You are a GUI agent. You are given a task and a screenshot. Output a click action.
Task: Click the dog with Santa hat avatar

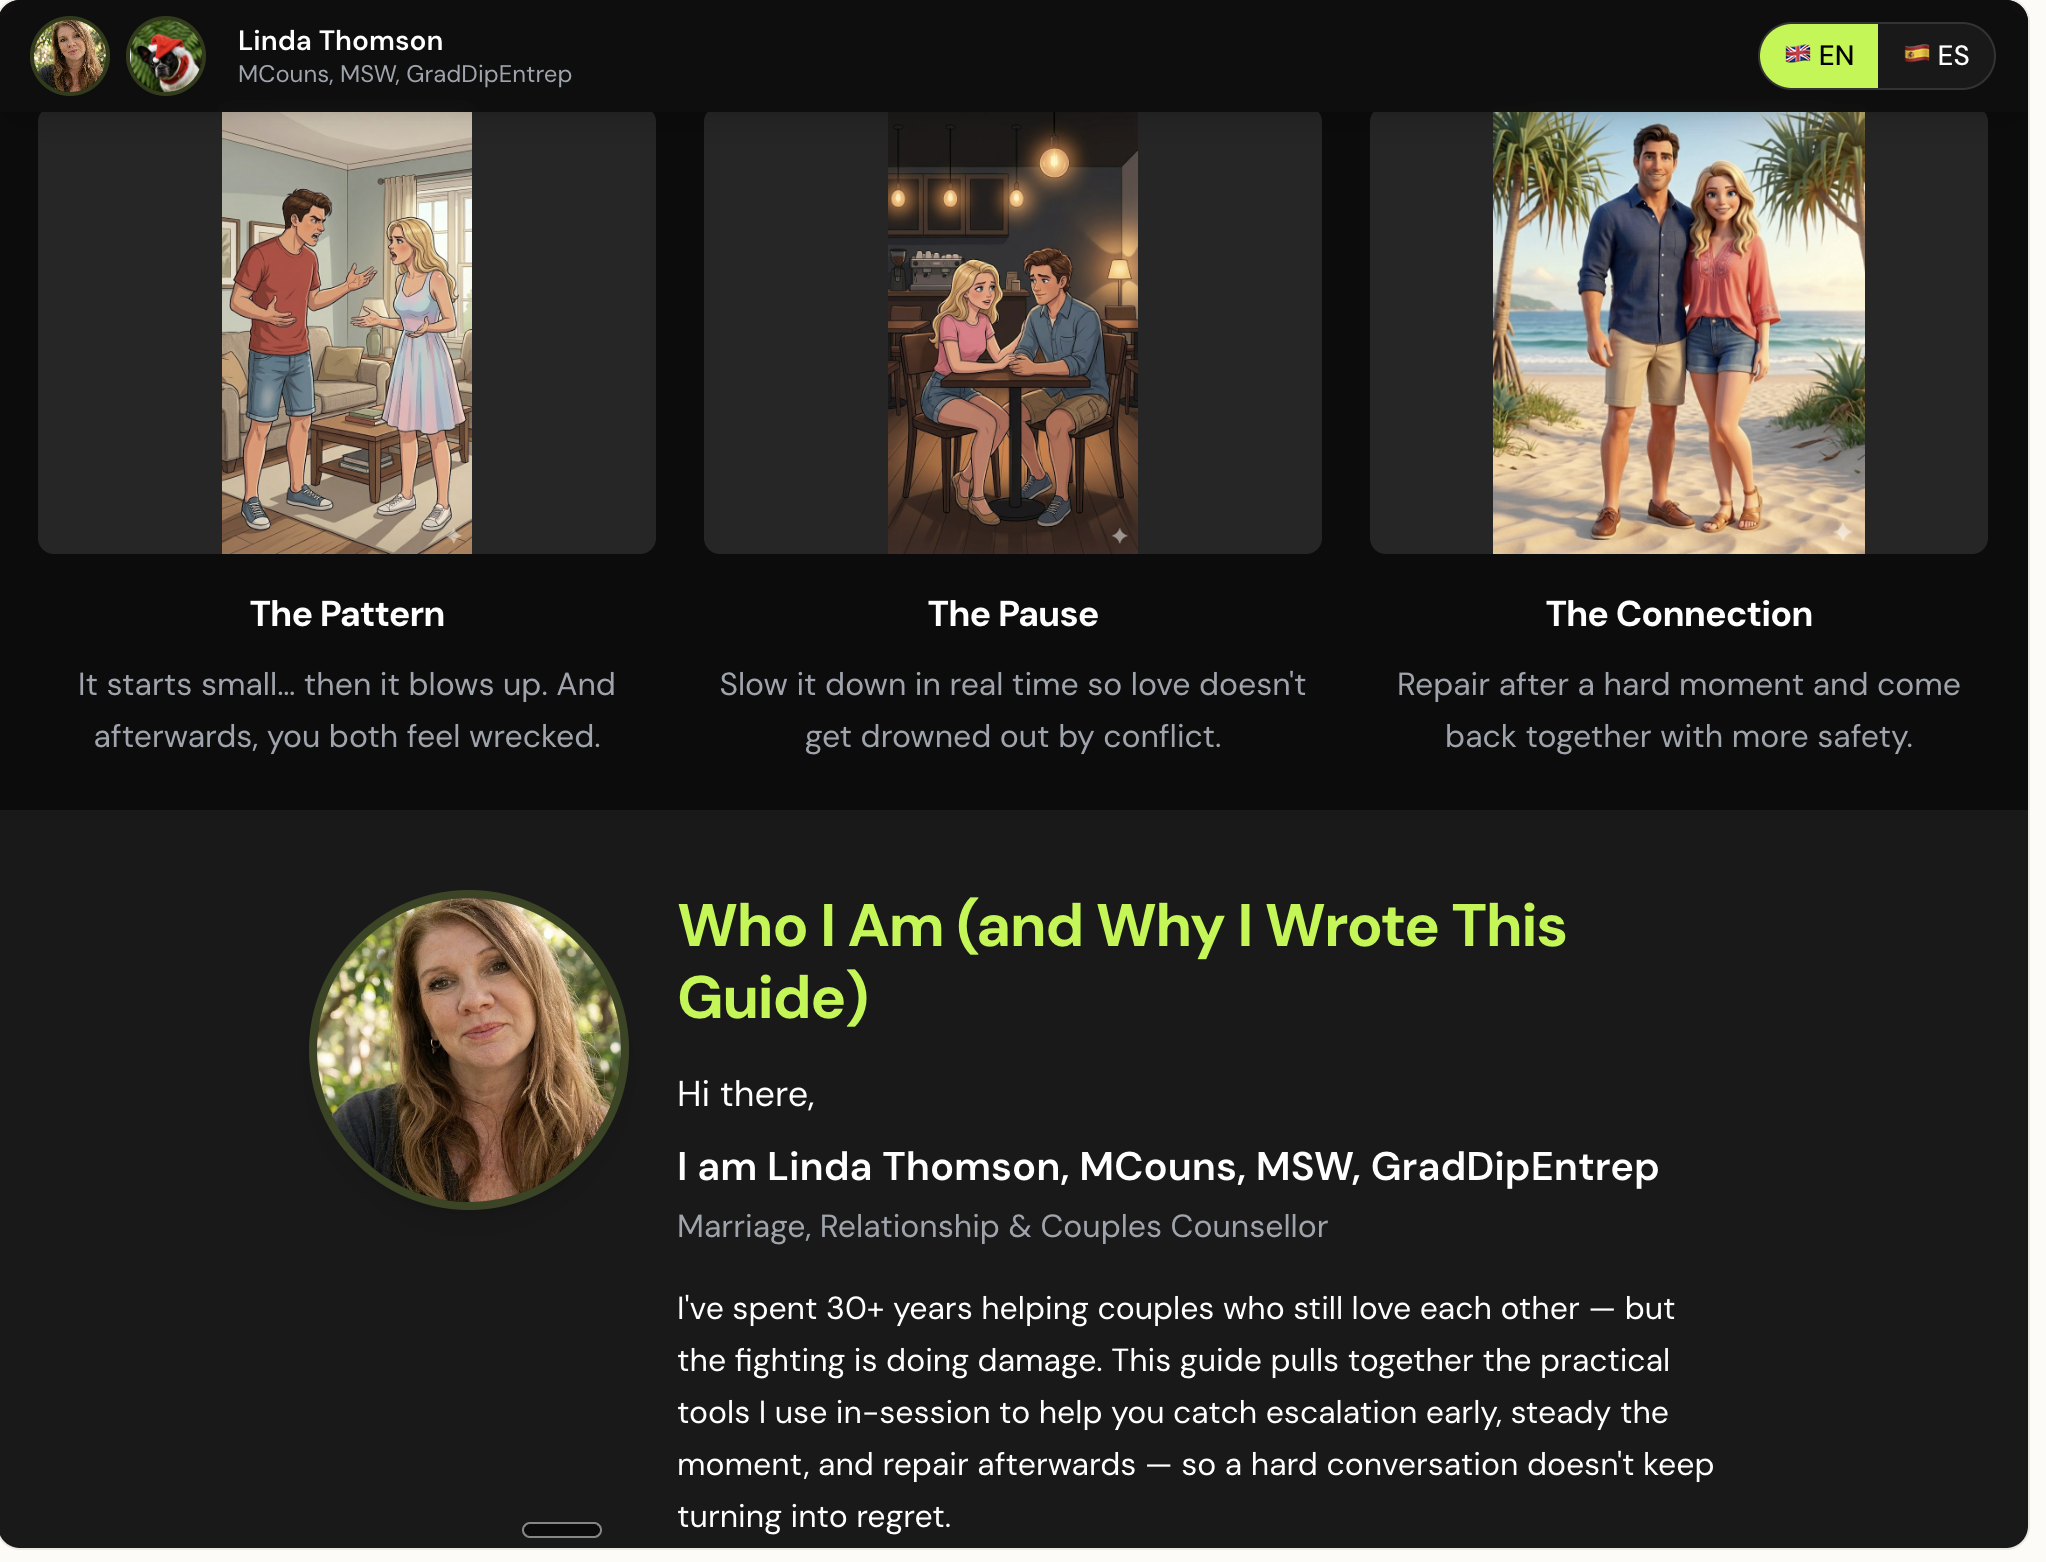(x=166, y=56)
